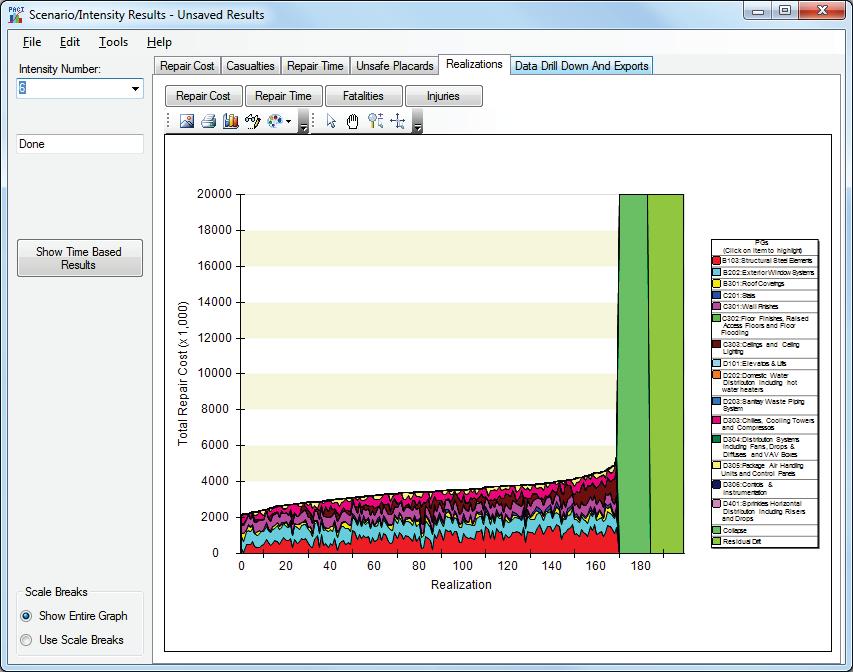853x672 pixels.
Task: Select the magnifier zoom tool
Action: pos(375,121)
